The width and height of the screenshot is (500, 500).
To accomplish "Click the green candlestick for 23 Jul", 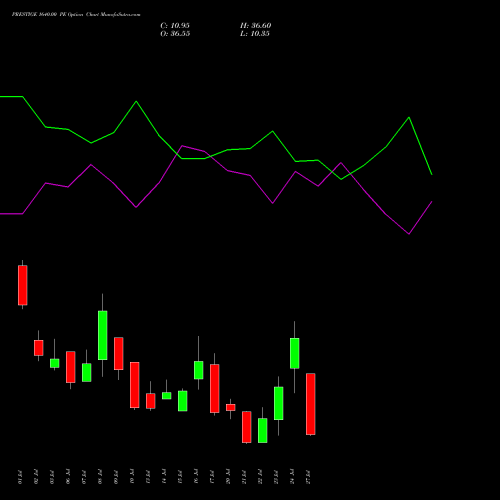I will point(279,403).
